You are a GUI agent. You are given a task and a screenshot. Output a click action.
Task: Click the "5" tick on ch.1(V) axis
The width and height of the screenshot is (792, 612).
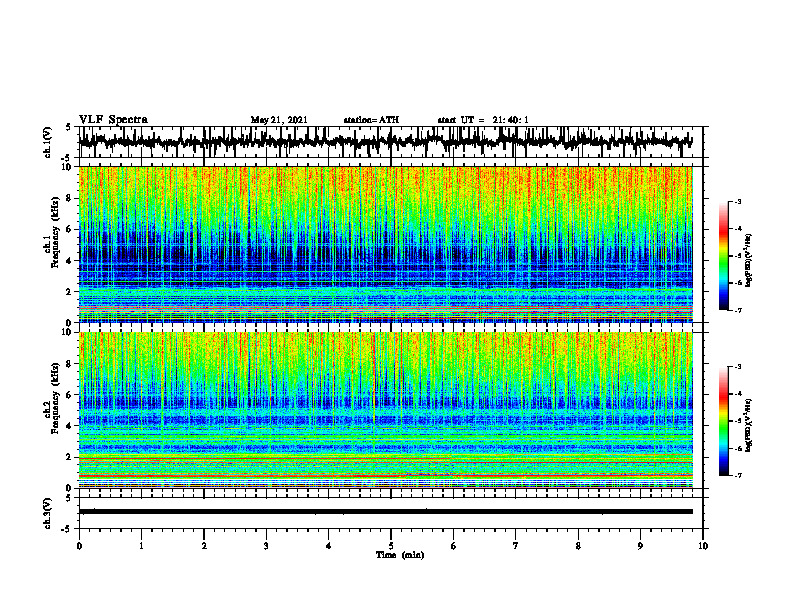click(68, 128)
